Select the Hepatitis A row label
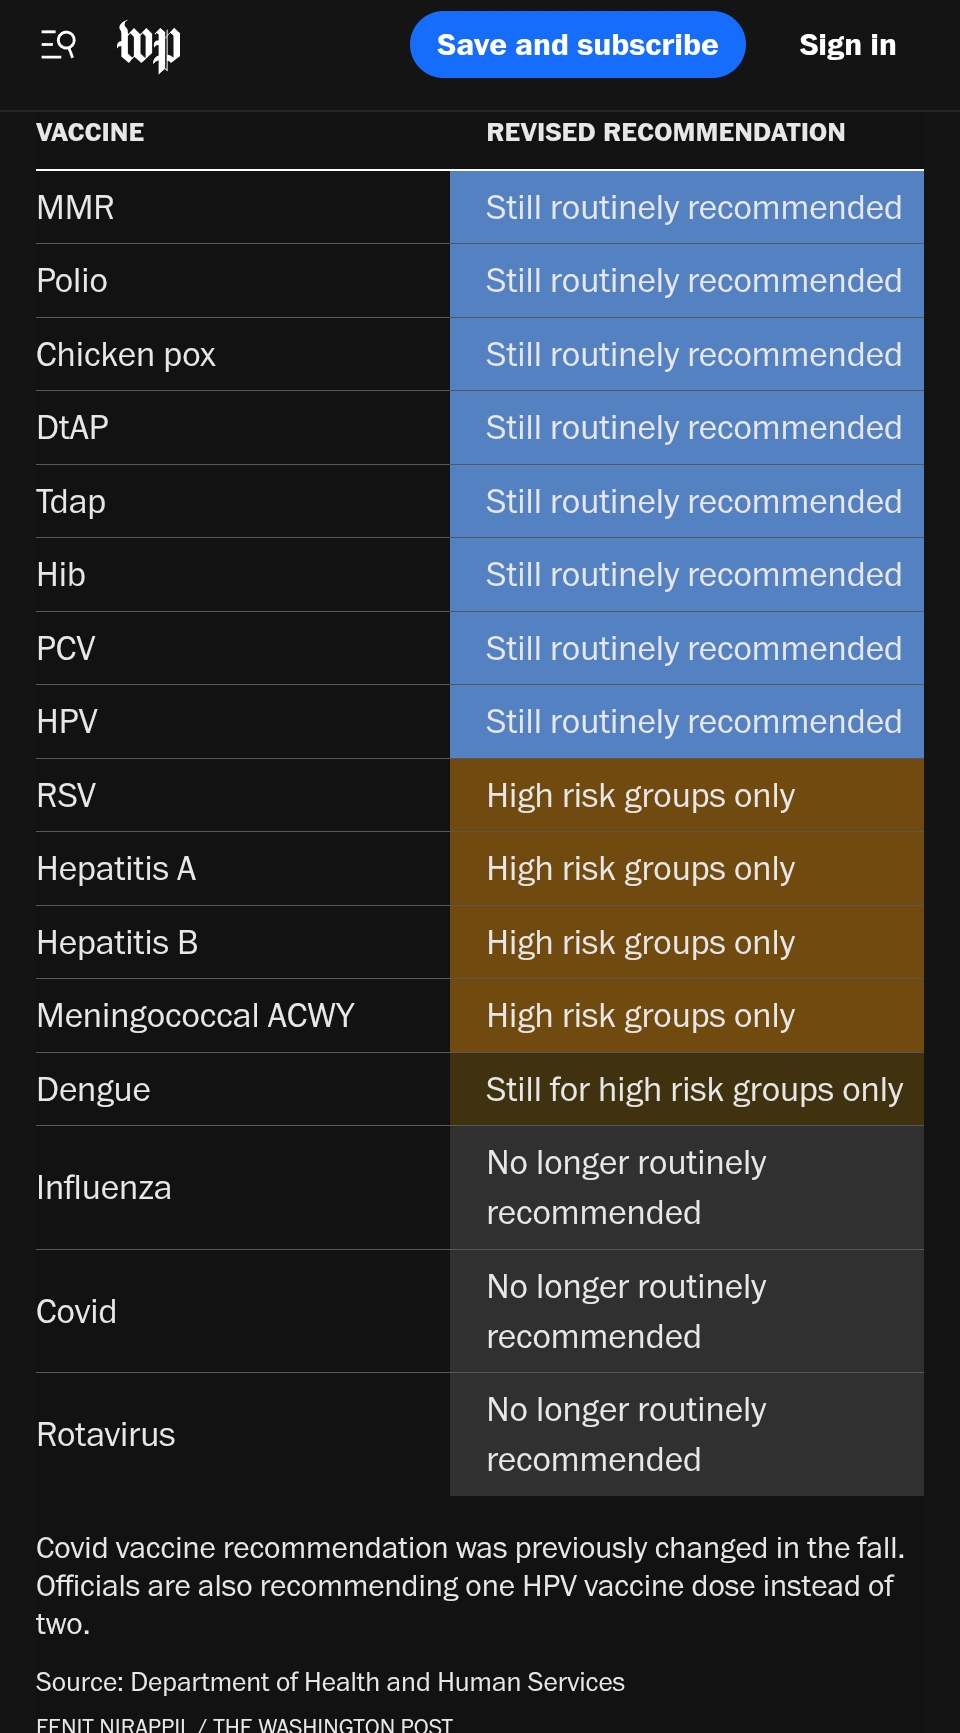Screen dimensions: 960x1733 point(116,869)
